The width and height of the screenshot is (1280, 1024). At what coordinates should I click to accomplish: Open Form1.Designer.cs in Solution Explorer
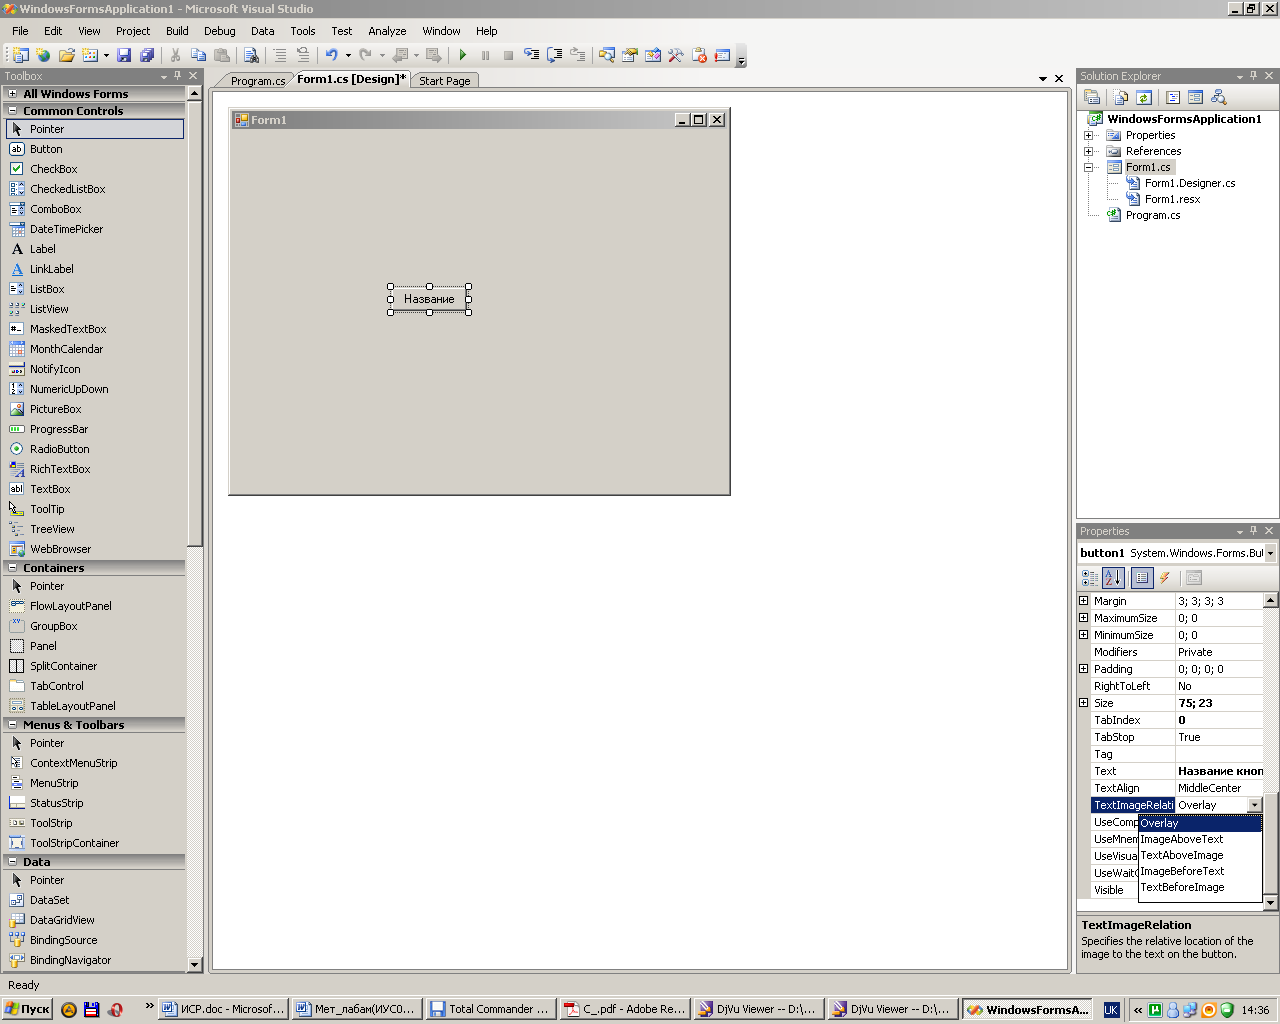1190,183
